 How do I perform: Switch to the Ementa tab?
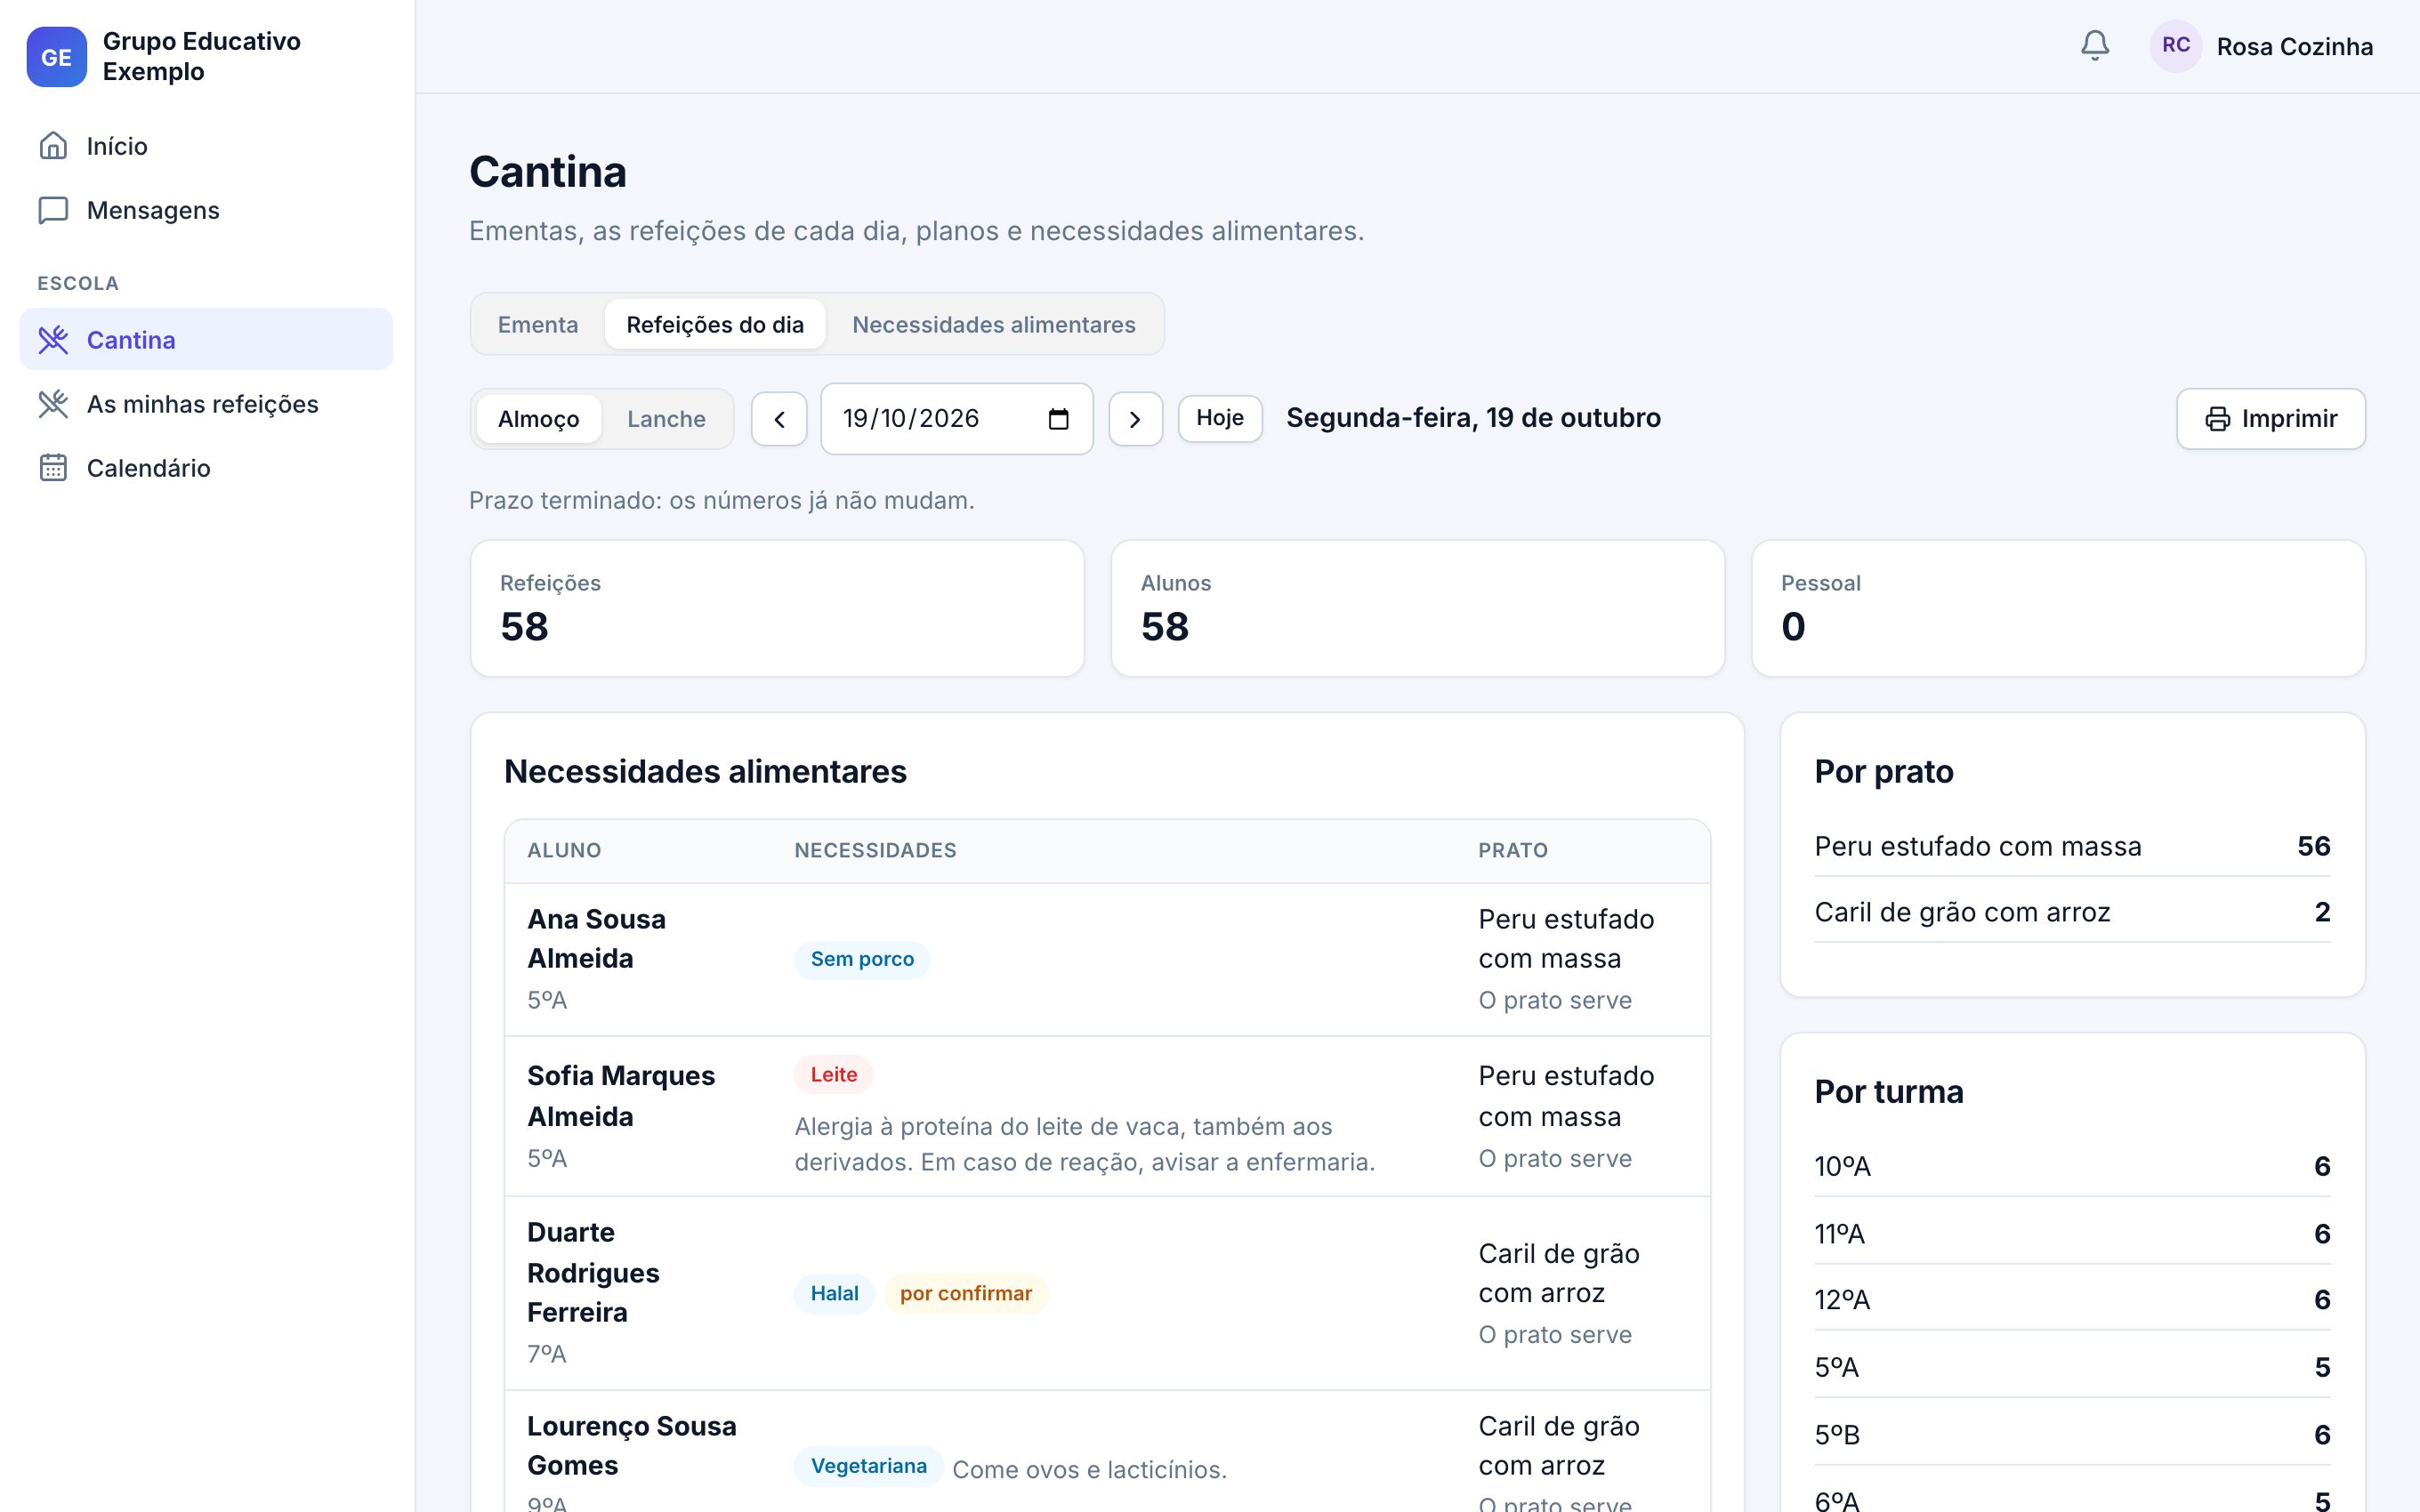coord(538,324)
